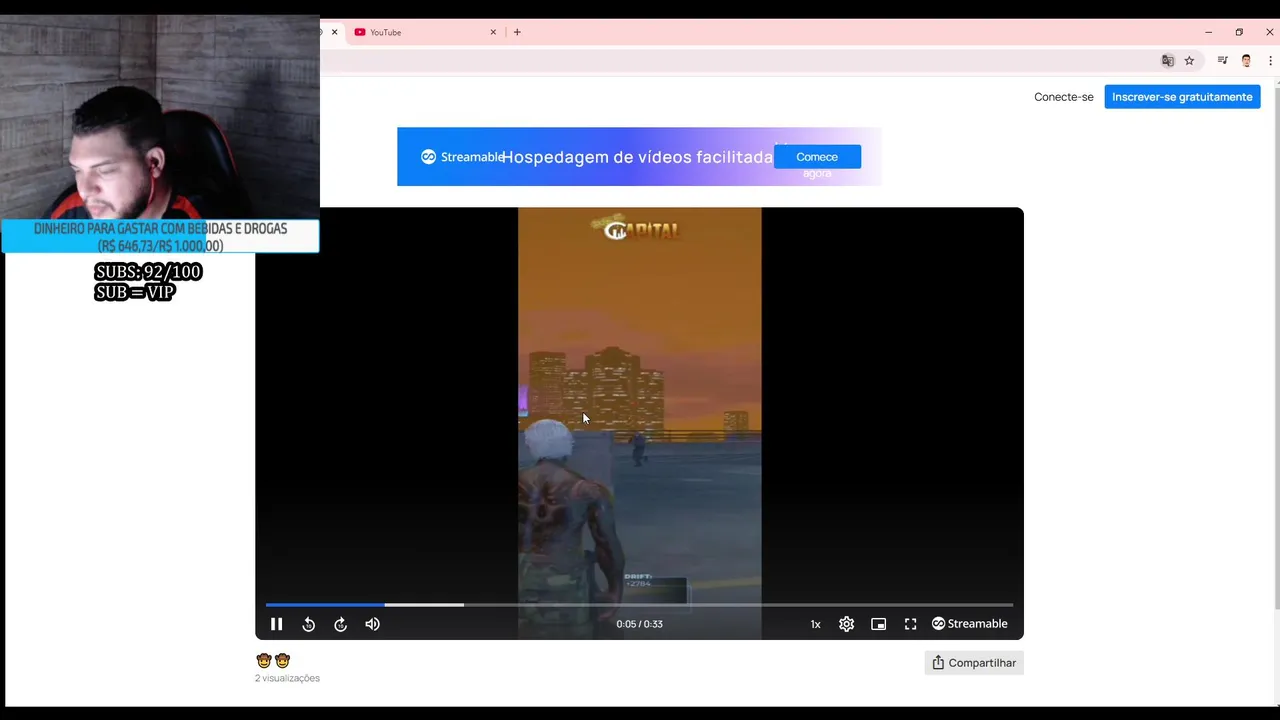This screenshot has height=720, width=1280.
Task: Rewind the video with back-skip icon
Action: tap(309, 624)
